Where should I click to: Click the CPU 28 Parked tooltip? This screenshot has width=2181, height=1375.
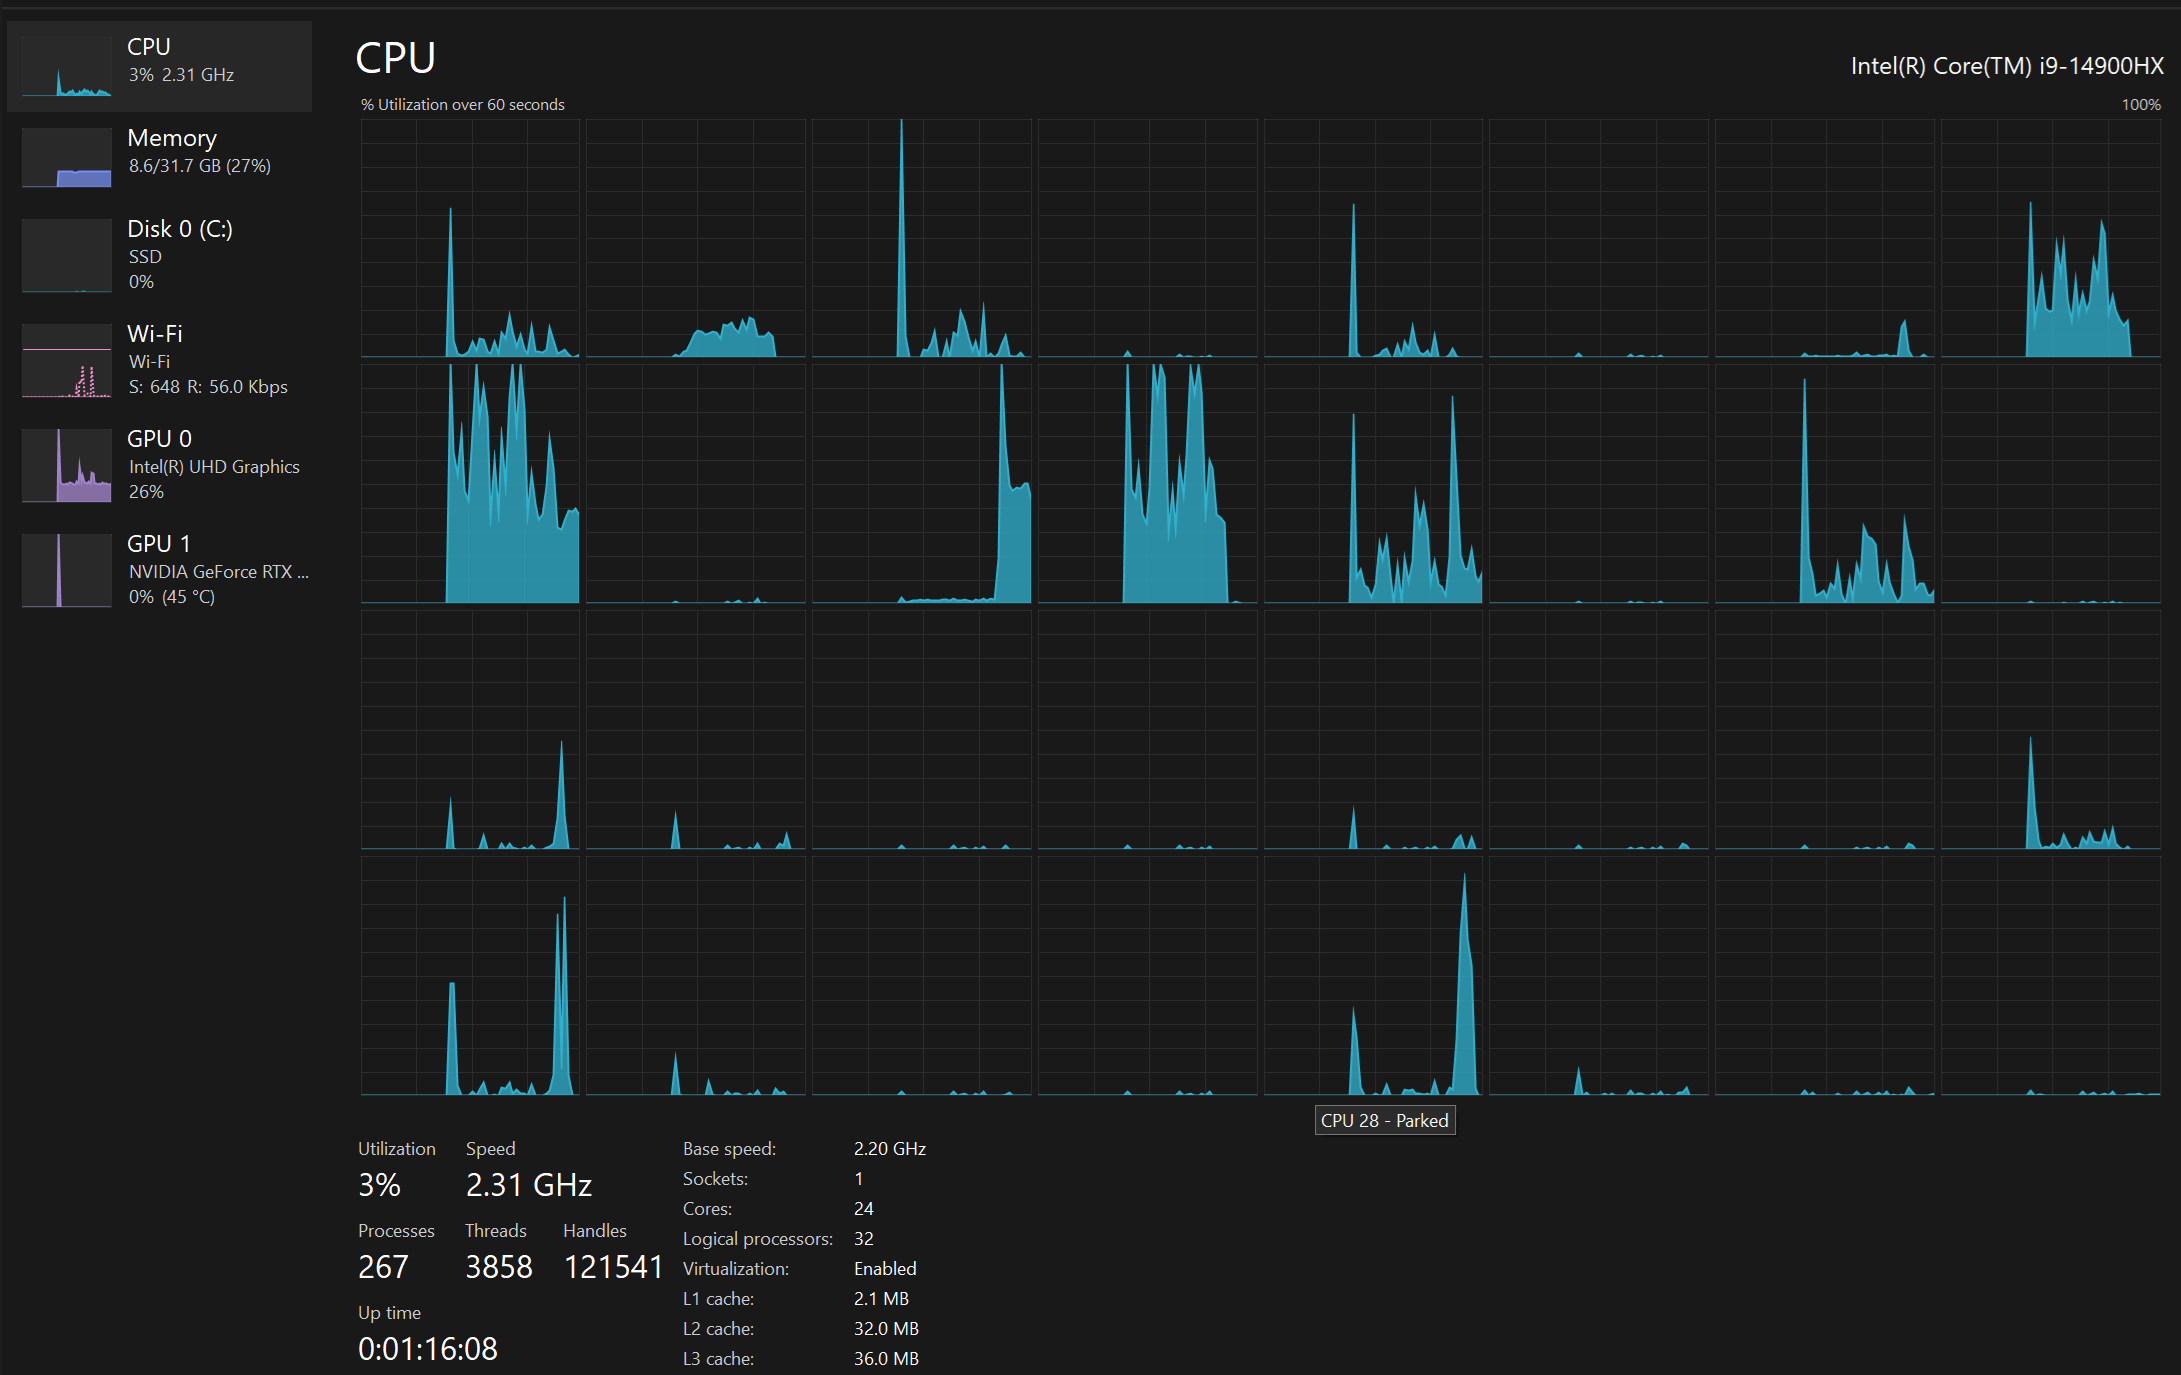tap(1384, 1121)
